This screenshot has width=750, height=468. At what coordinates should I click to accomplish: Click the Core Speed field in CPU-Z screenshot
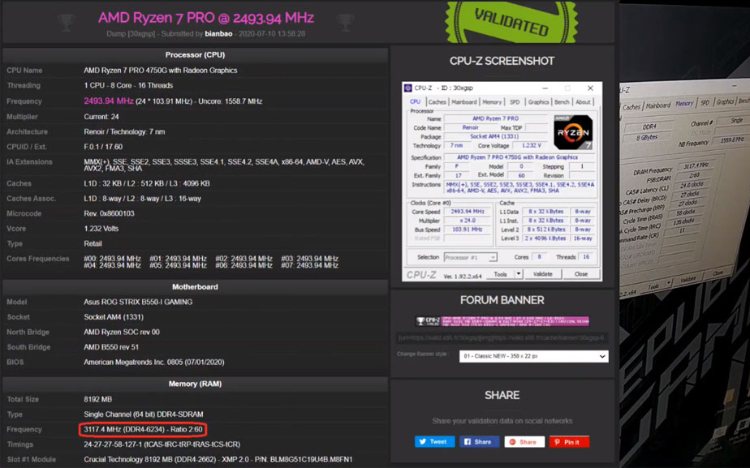[x=468, y=212]
